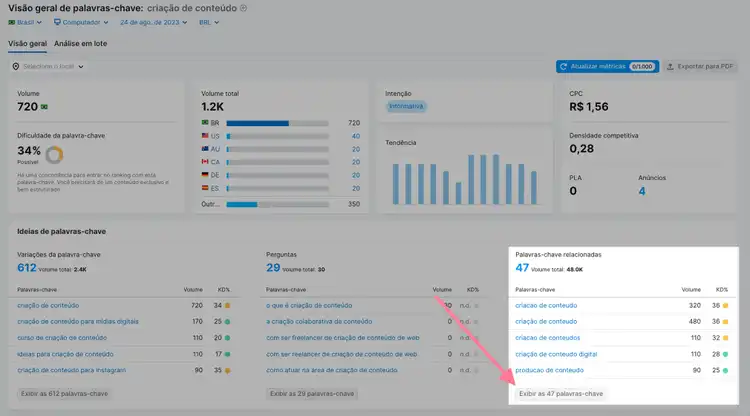Click the US flag in volume total list
Image resolution: width=750 pixels, height=416 pixels.
pyautogui.click(x=205, y=136)
